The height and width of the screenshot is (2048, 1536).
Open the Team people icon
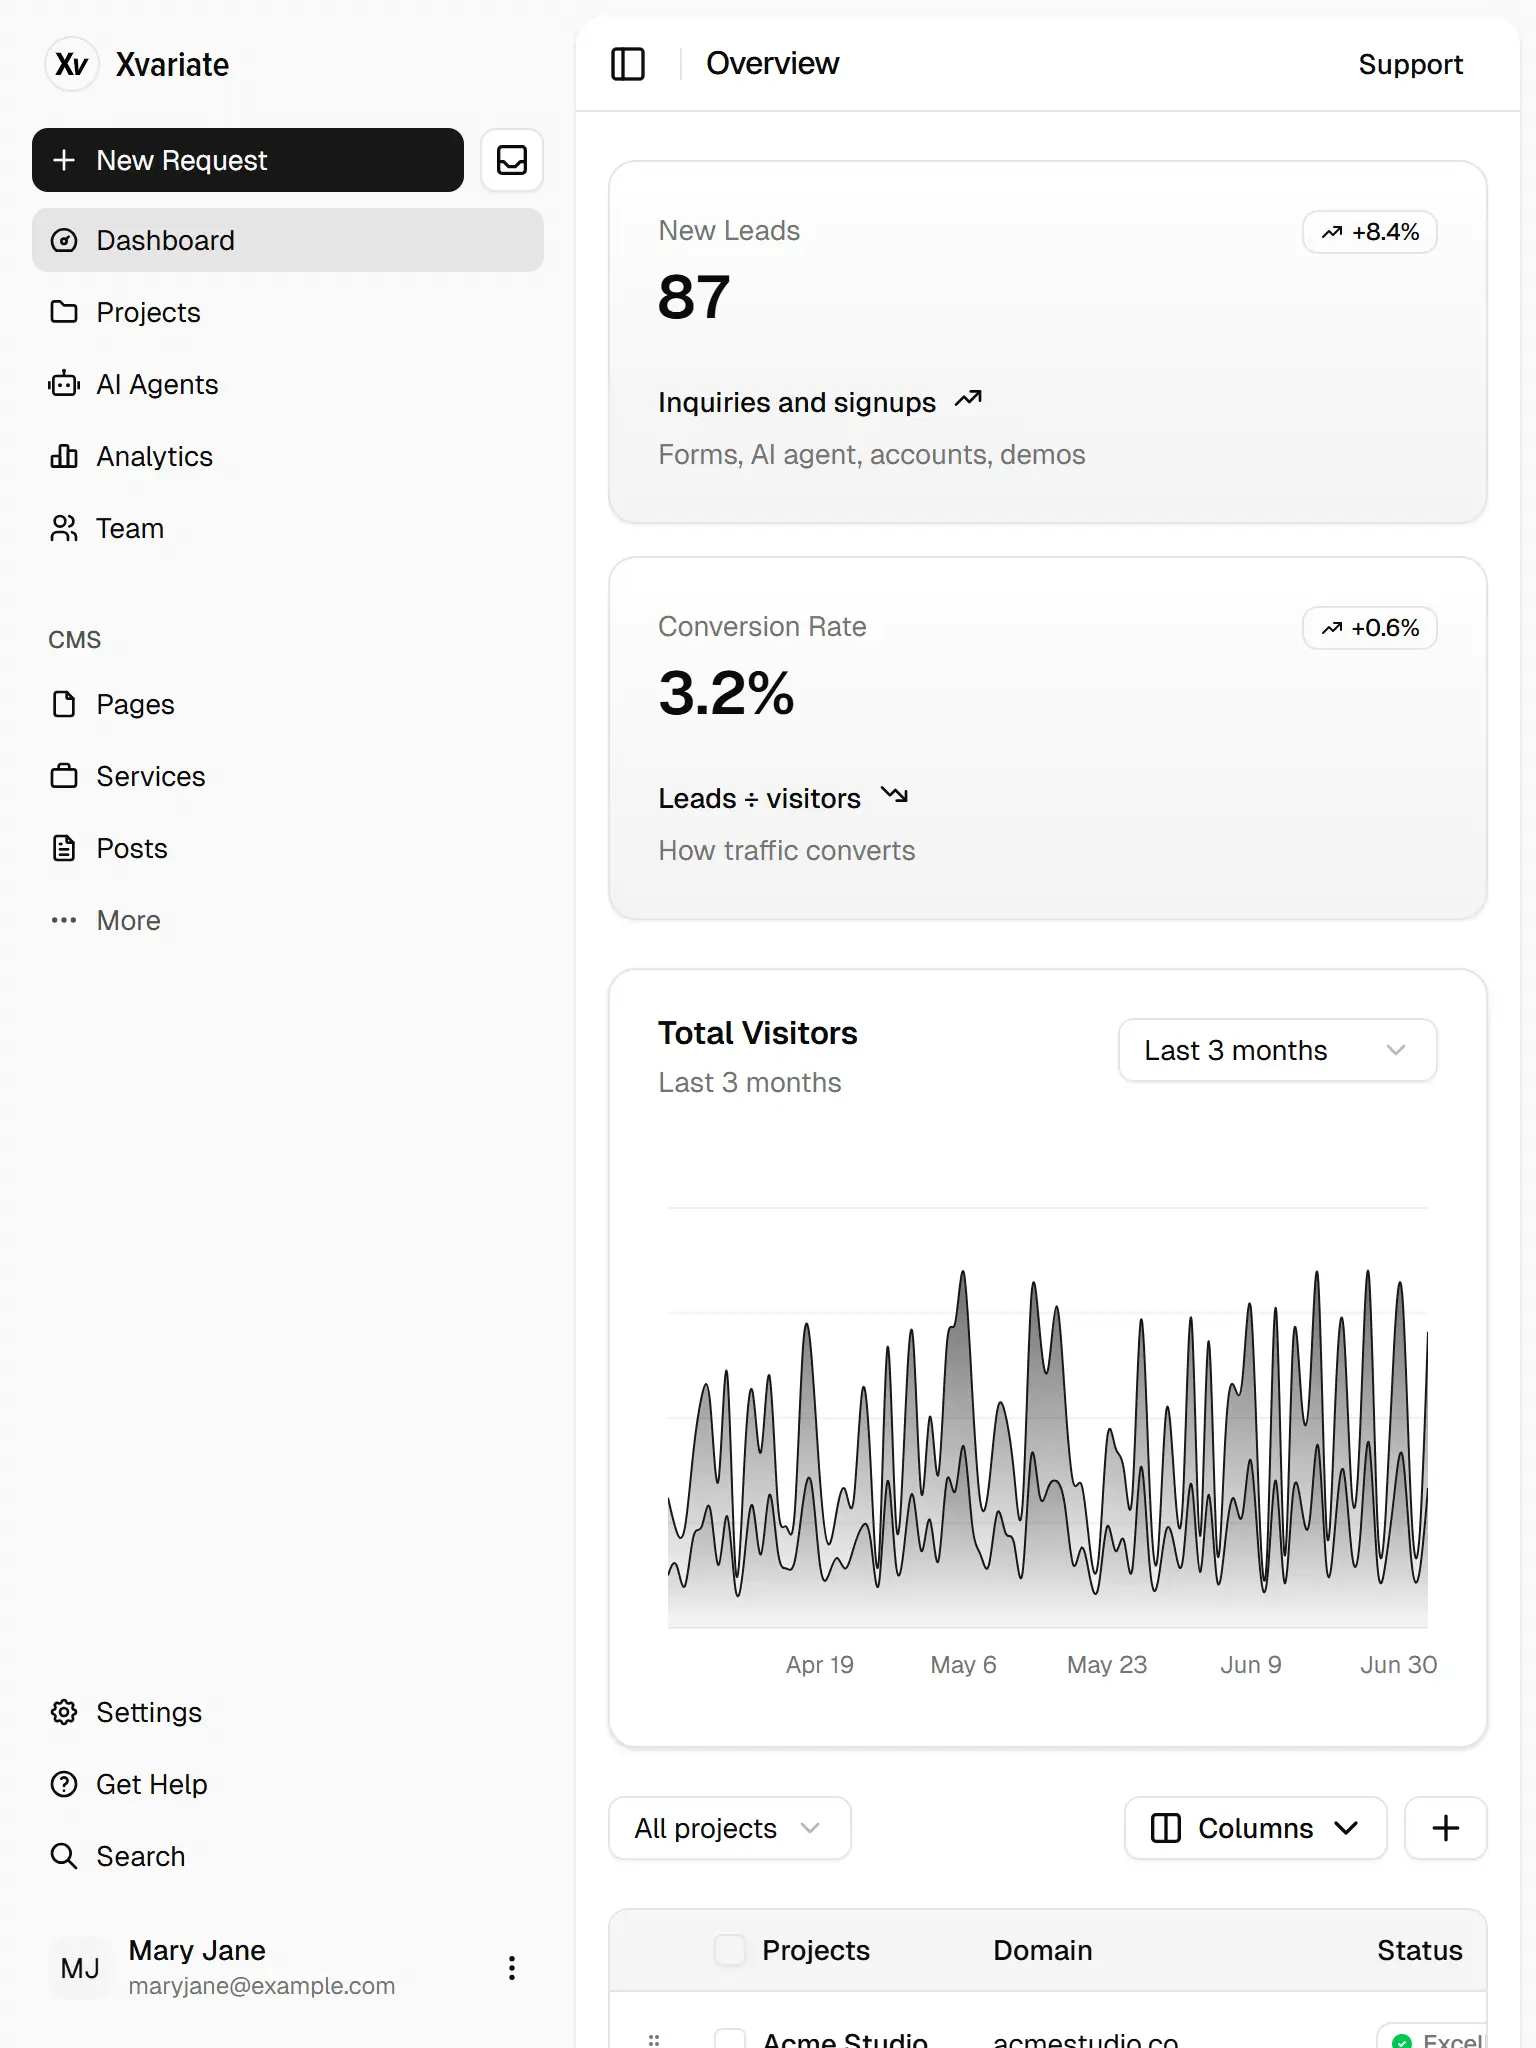(x=64, y=528)
